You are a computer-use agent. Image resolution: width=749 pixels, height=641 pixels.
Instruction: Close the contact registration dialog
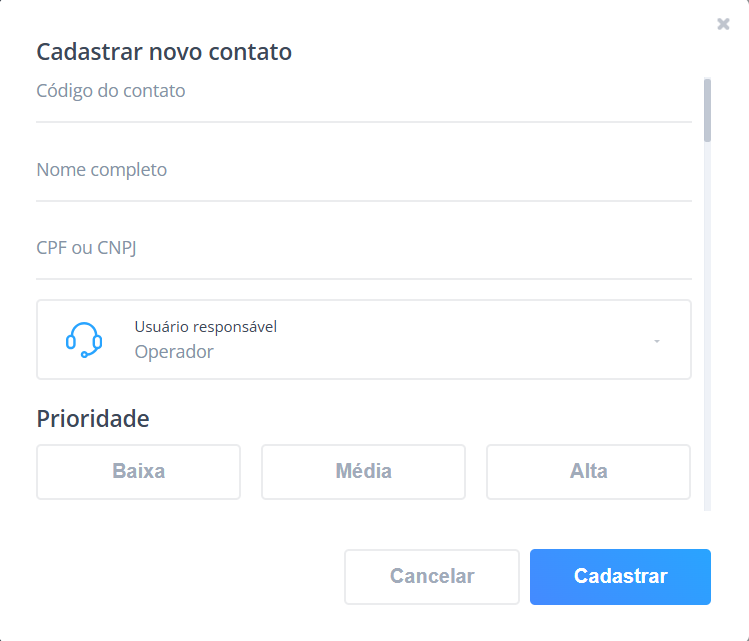(723, 24)
